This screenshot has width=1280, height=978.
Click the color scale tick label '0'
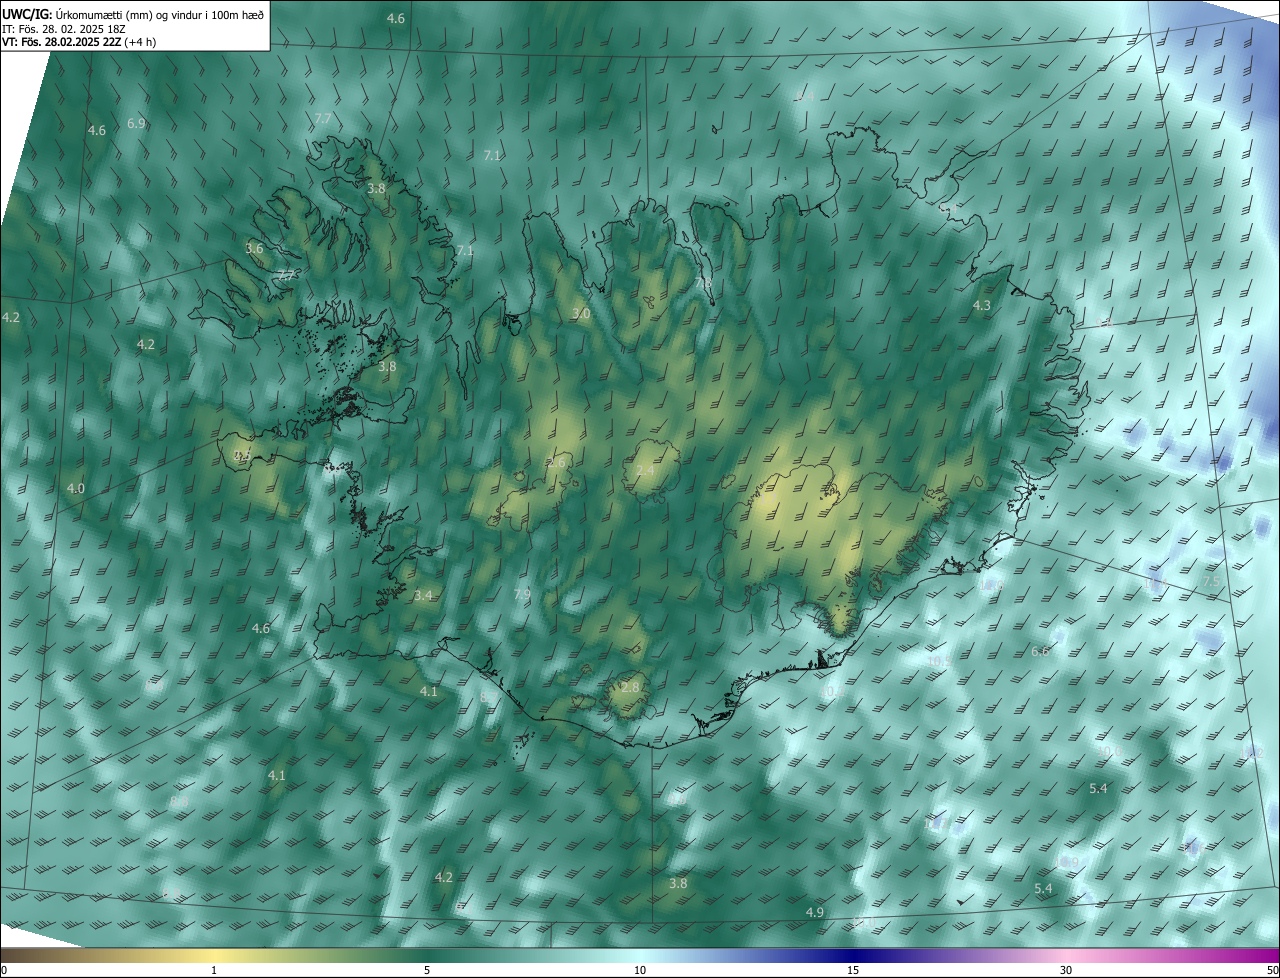(4, 970)
